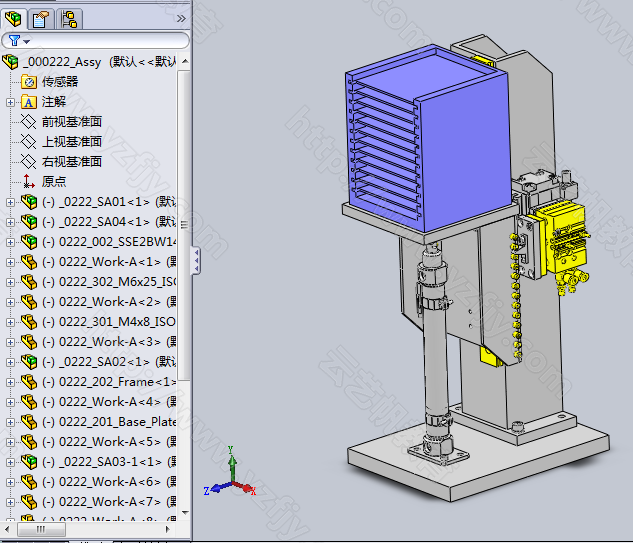Select the 0222_201_Base_Plate part icon
The image size is (633, 543).
point(29,421)
